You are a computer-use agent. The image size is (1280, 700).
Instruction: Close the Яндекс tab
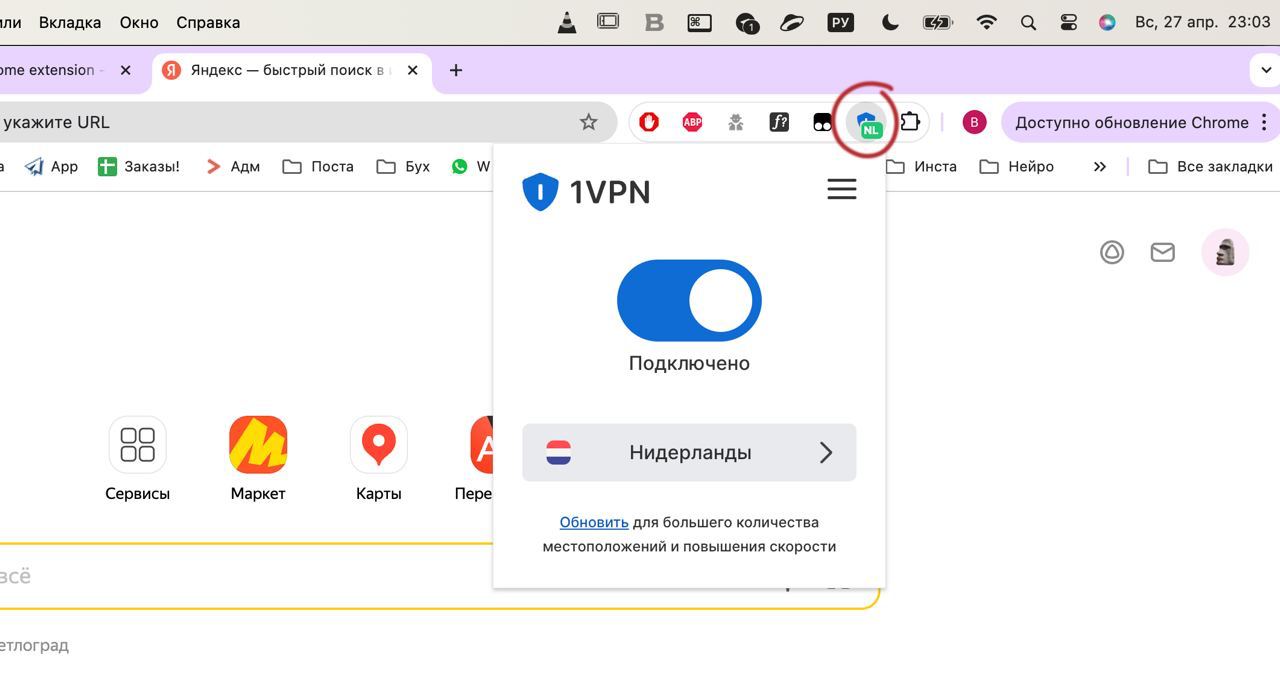point(414,70)
